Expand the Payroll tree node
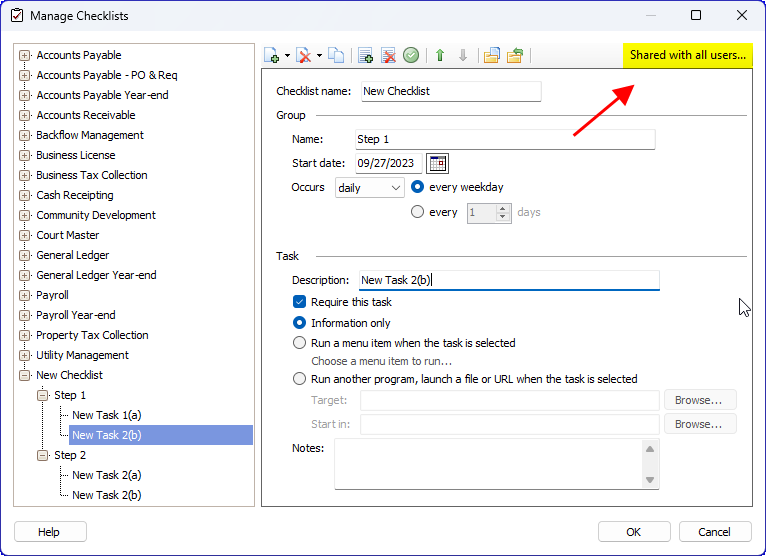This screenshot has width=766, height=556. [x=25, y=295]
